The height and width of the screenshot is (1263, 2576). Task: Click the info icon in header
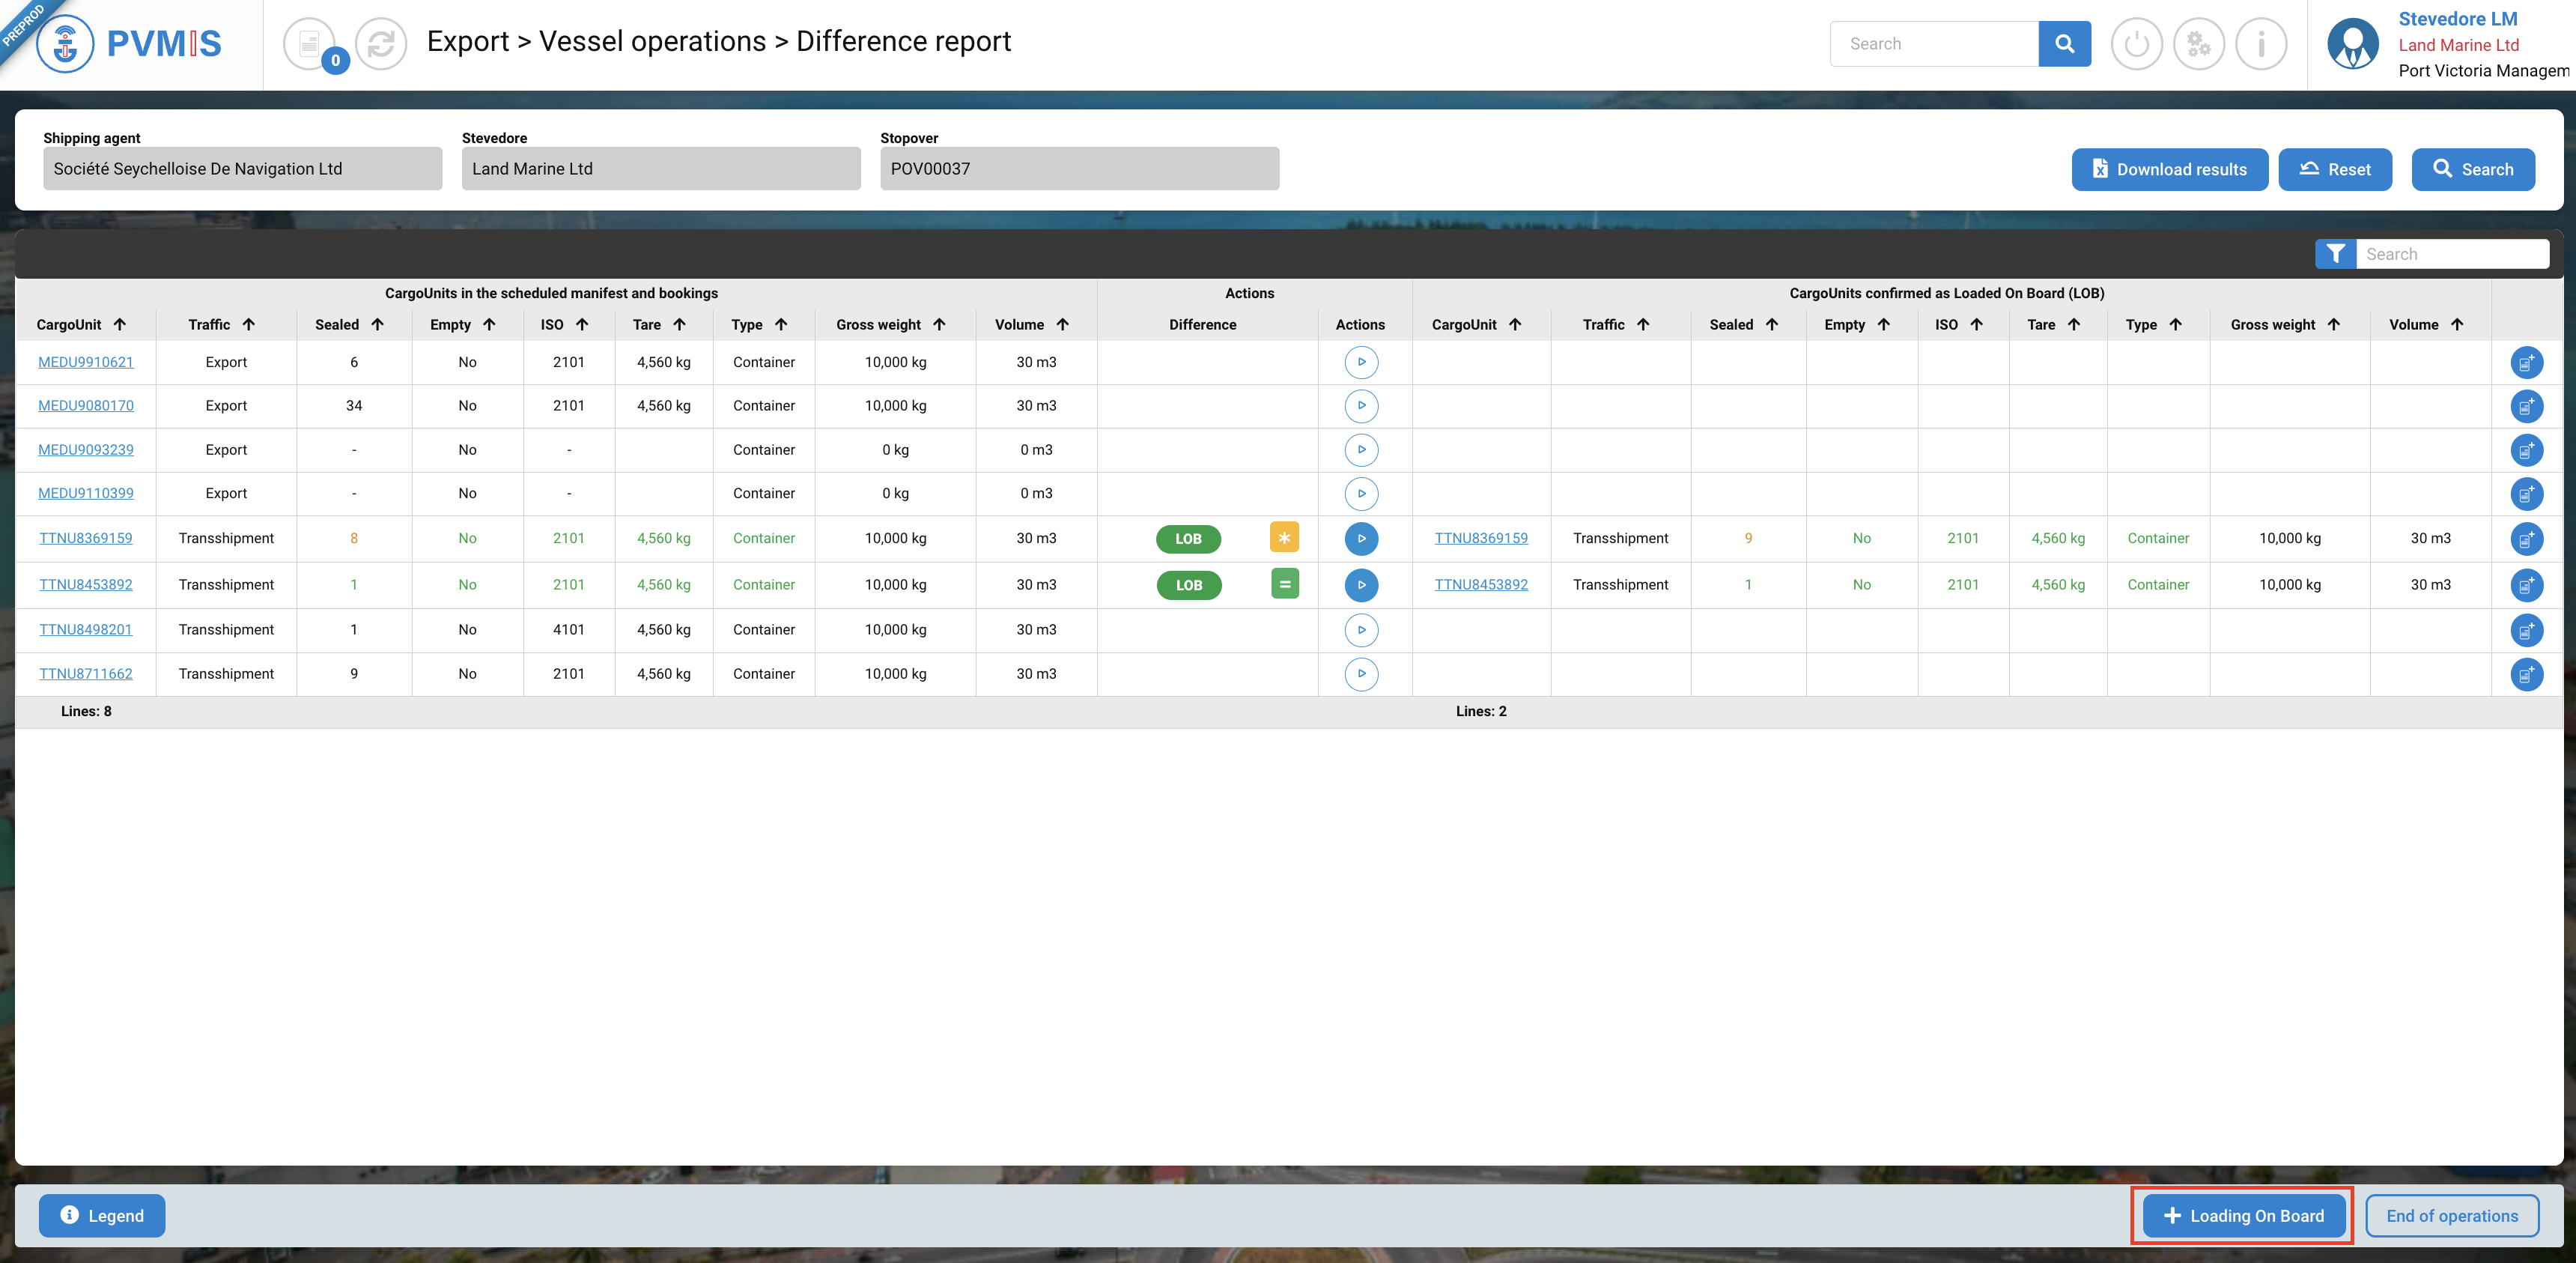point(2261,44)
